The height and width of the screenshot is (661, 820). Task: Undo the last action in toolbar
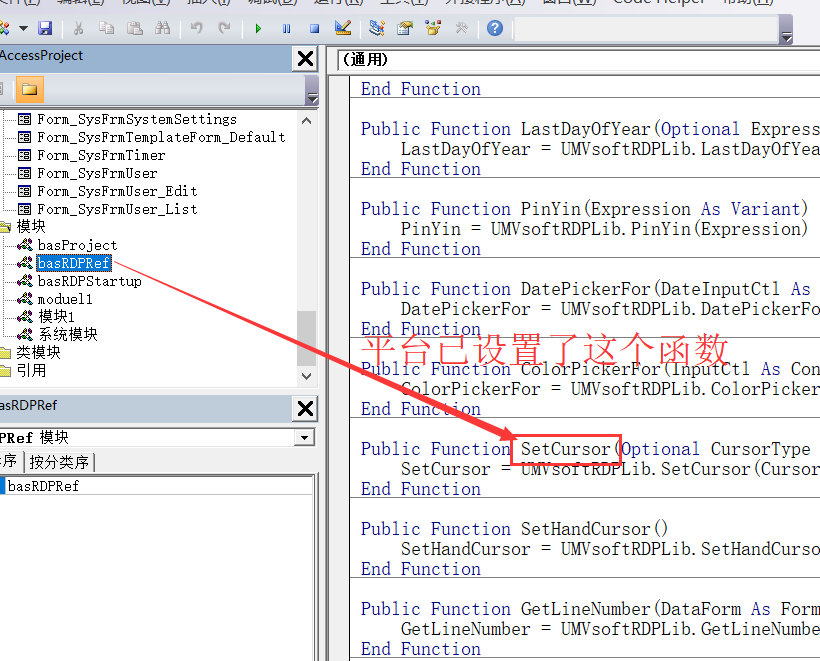point(197,28)
